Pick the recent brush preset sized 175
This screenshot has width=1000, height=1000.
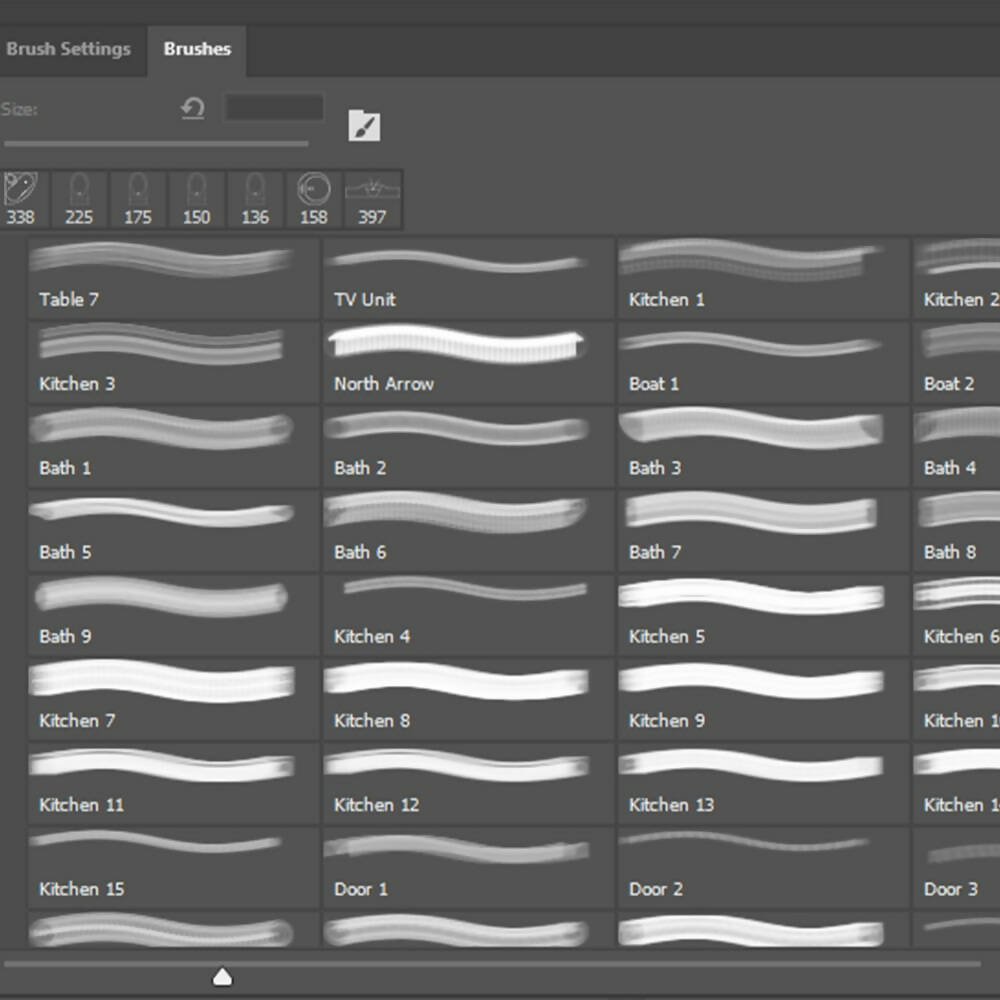coord(138,199)
